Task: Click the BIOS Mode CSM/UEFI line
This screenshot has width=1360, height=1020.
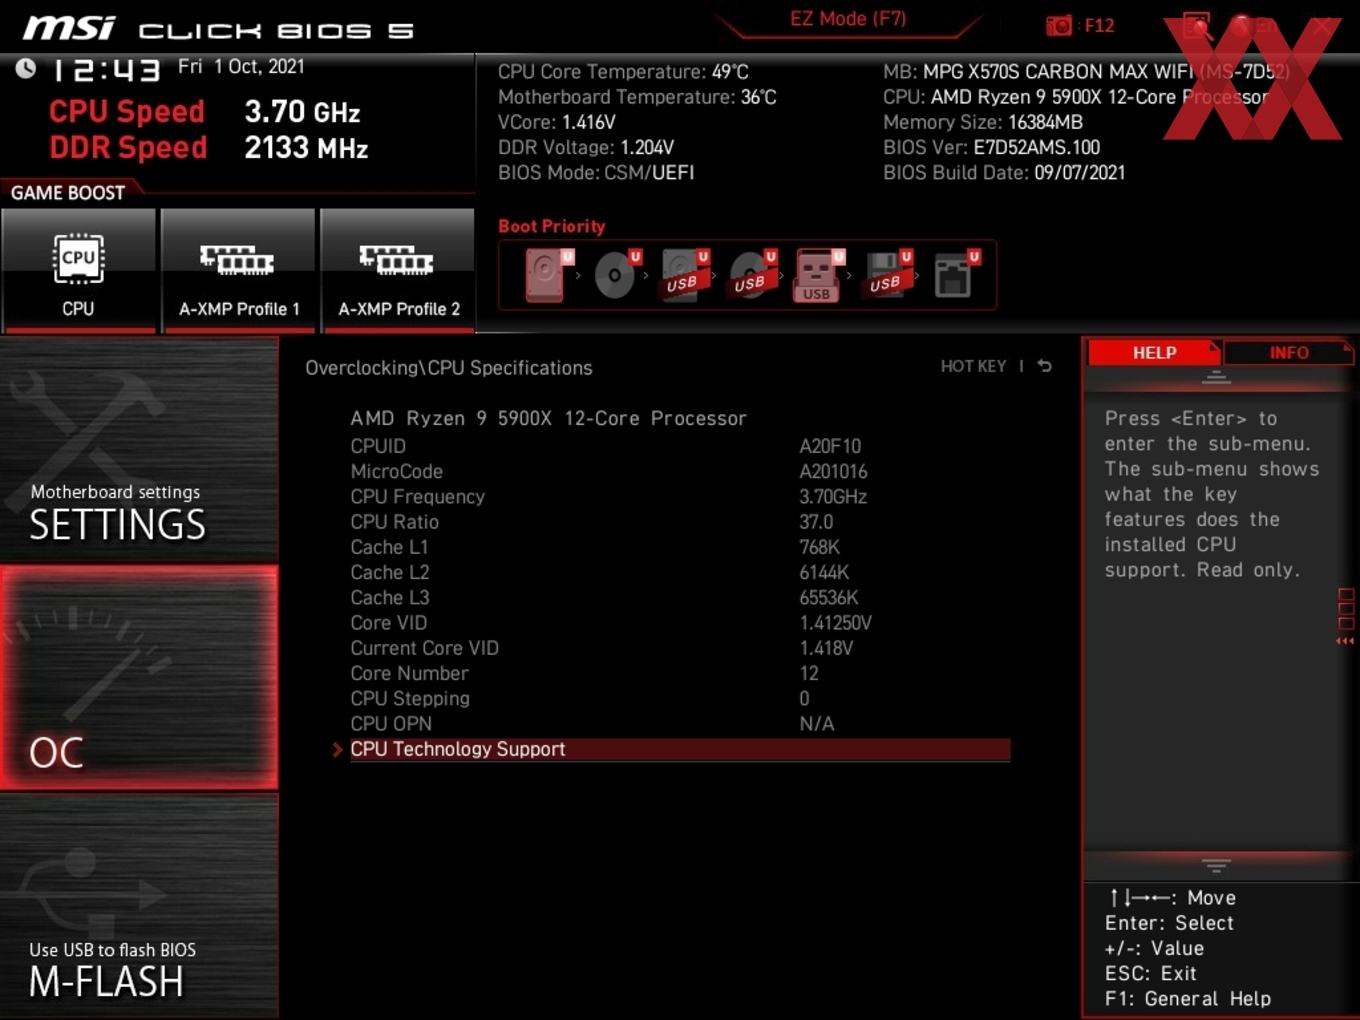Action: click(x=596, y=173)
